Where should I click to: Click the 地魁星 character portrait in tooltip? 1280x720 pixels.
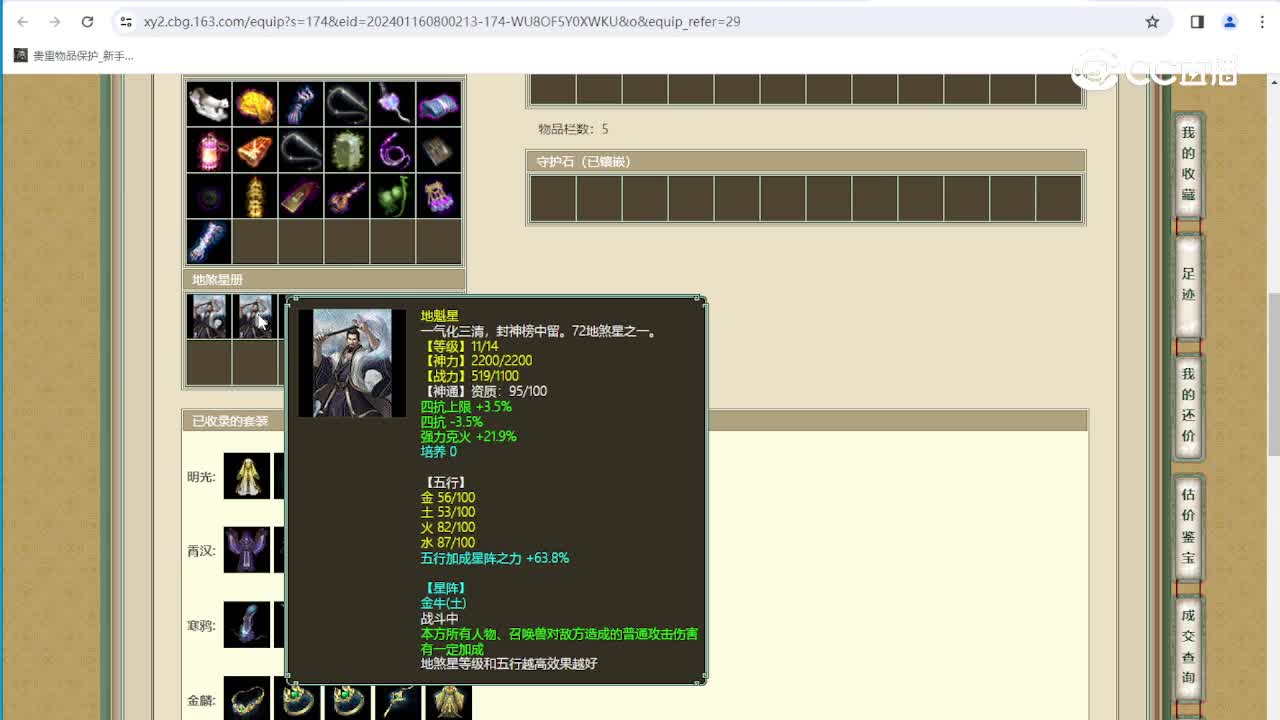[x=352, y=363]
